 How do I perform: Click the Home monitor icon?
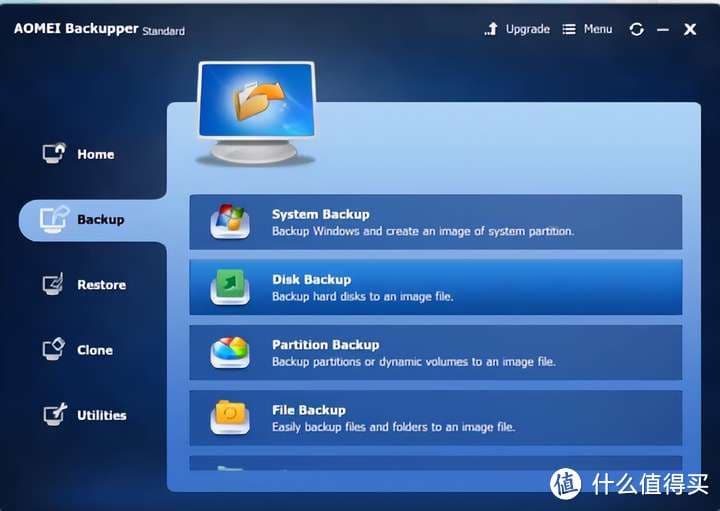[54, 153]
